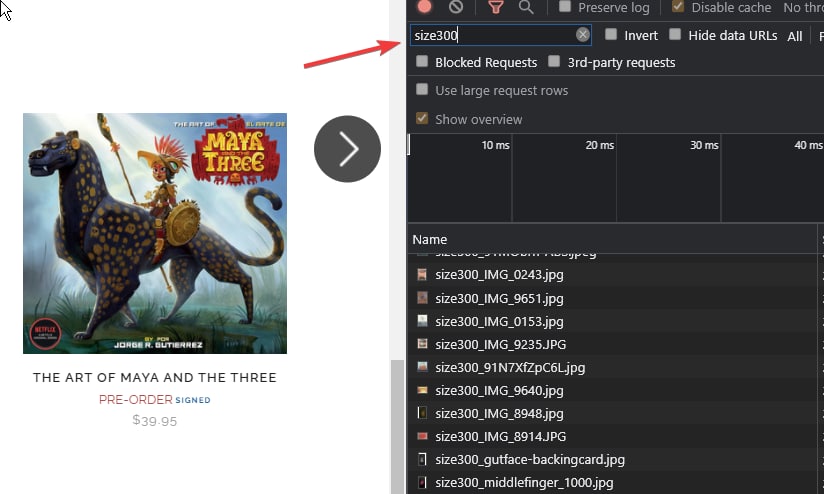
Task: Click thumbnail icon of size300_IMG_9235.JPG
Action: click(422, 344)
